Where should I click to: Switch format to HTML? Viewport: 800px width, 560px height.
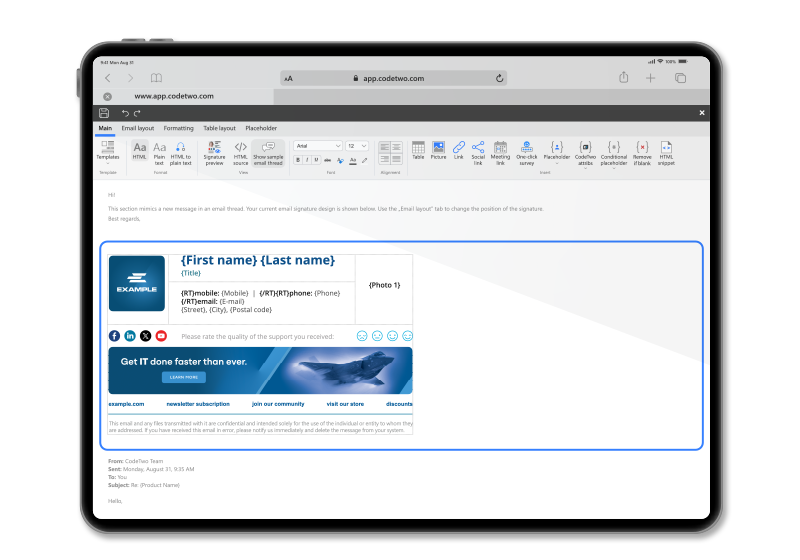[x=139, y=150]
